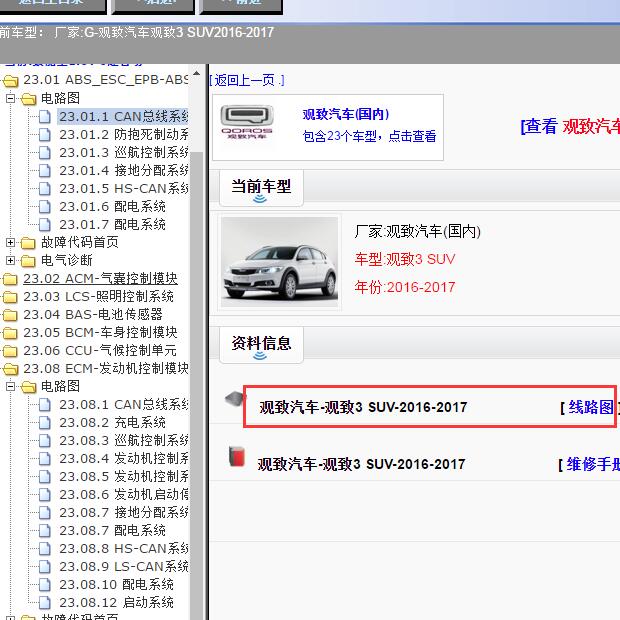The height and width of the screenshot is (620, 620).
Task: Expand 故障代码首页 folder under 23.01
Action: [x=11, y=242]
